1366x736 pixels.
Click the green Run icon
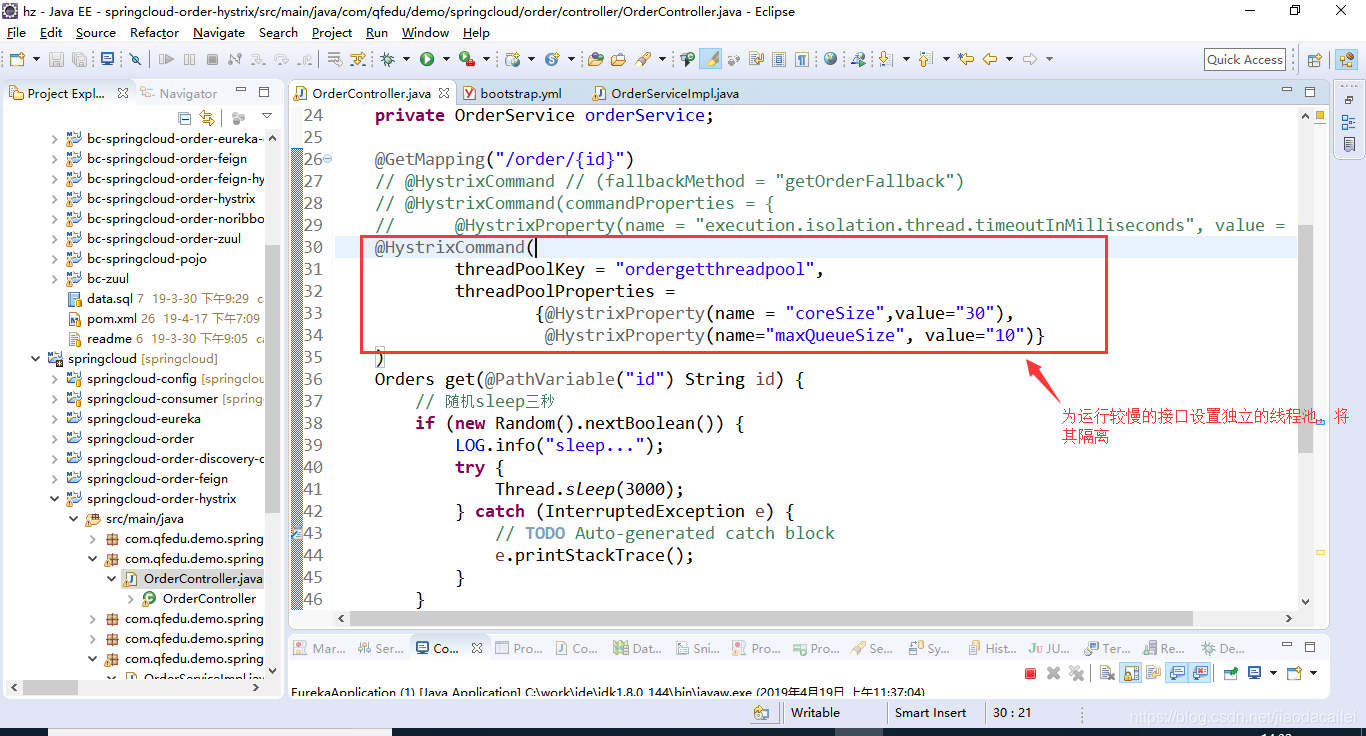point(427,60)
